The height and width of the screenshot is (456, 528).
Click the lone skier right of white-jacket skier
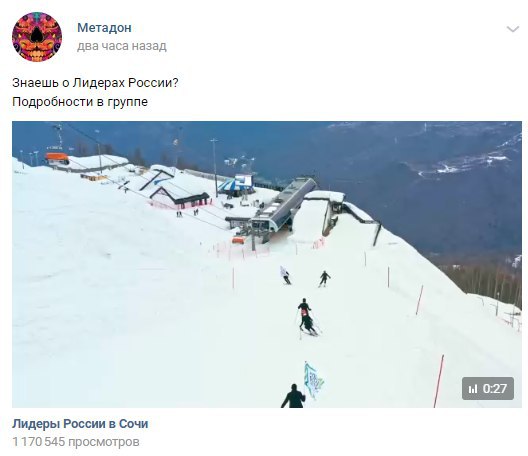(x=325, y=279)
